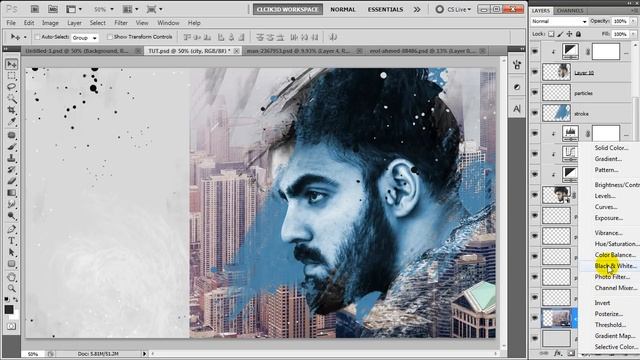Select the Spot Healing Brush tool
Image resolution: width=640 pixels, height=360 pixels.
11,135
